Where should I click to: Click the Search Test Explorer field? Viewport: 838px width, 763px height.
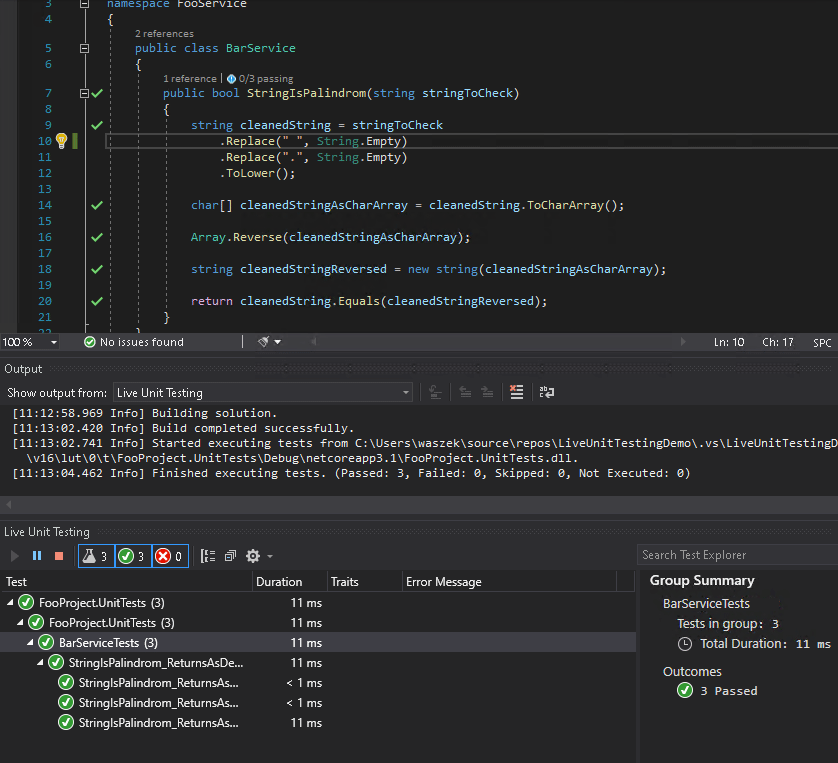tap(735, 554)
